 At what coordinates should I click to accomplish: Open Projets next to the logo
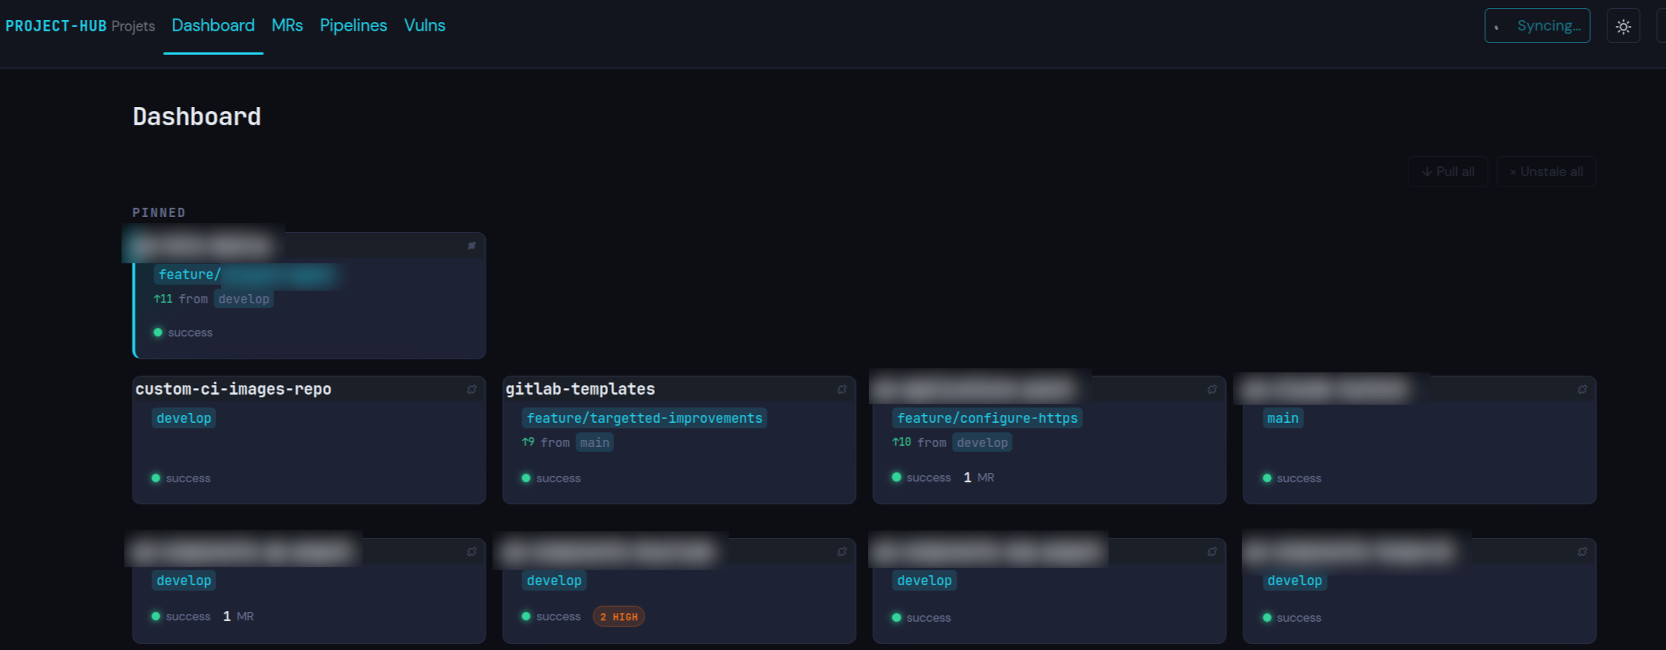pyautogui.click(x=133, y=26)
